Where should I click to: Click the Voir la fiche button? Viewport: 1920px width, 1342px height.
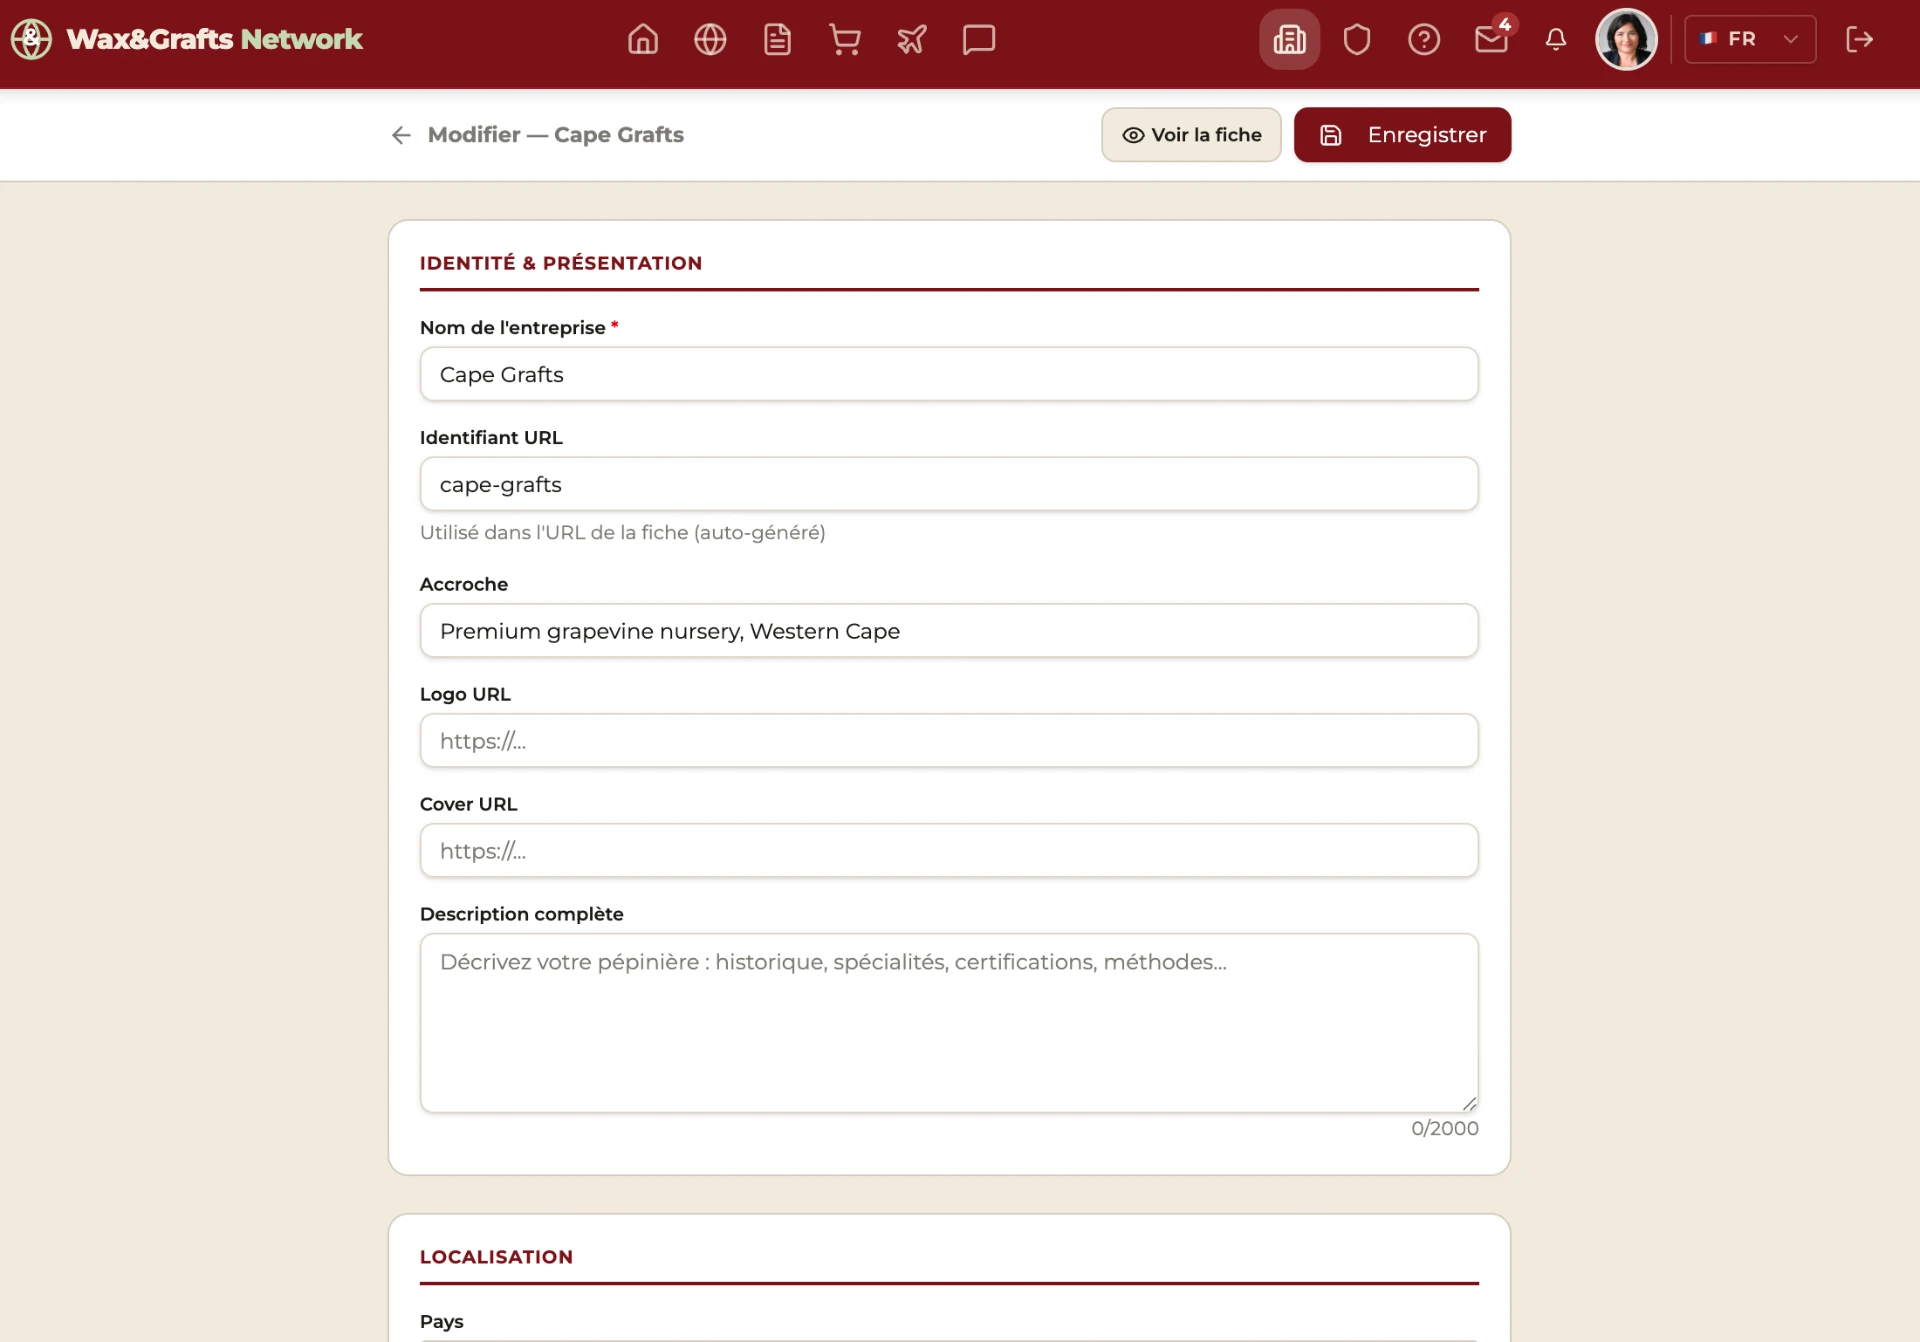point(1191,135)
